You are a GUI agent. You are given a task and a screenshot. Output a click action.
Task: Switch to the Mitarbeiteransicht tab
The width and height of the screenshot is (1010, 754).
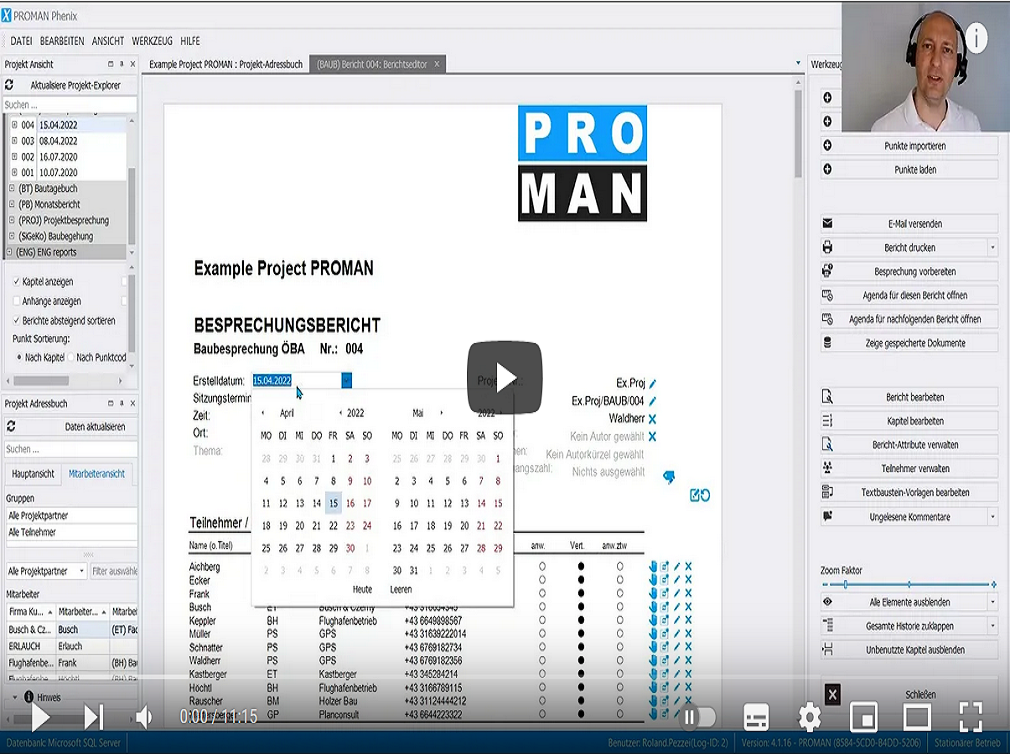[96, 475]
